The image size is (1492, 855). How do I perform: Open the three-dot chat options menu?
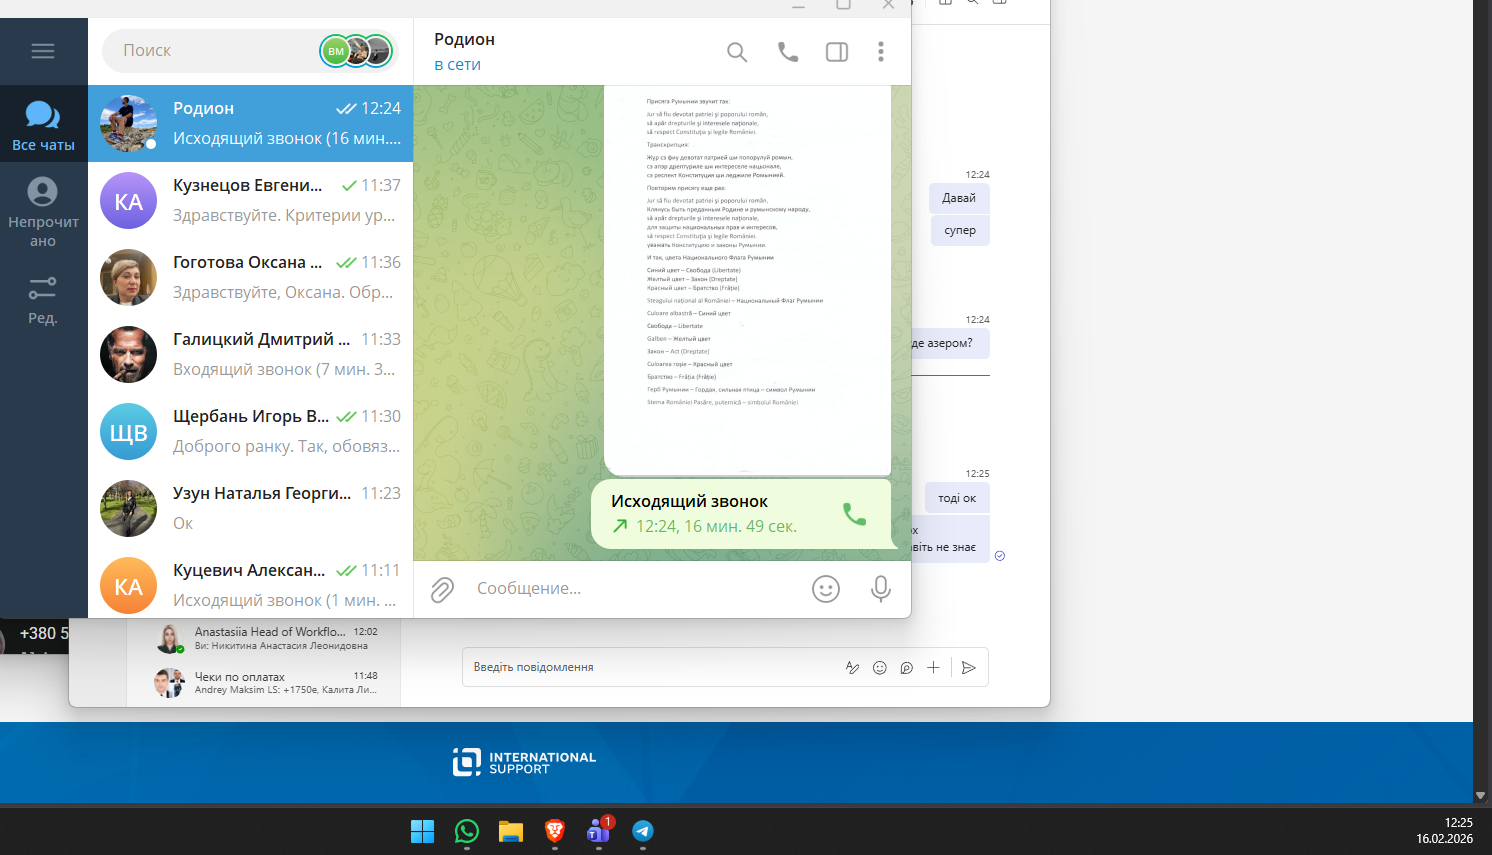coord(881,52)
